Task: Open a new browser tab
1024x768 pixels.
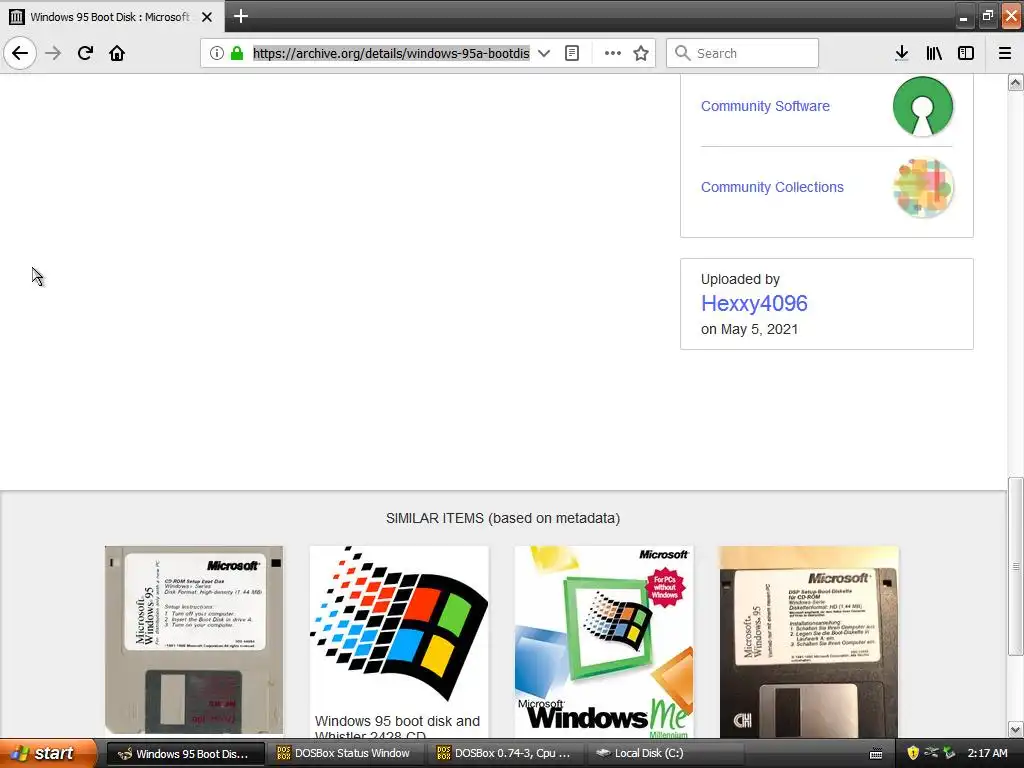Action: [240, 16]
